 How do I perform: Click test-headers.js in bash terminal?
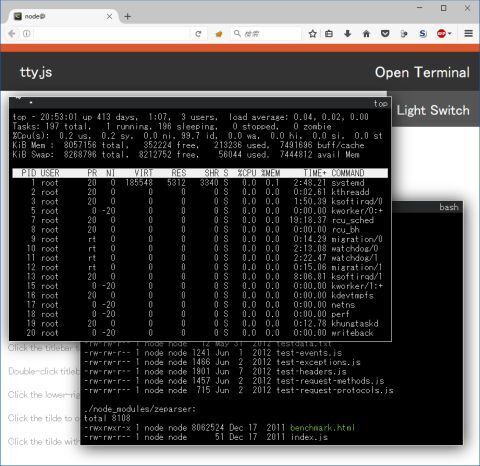pos(311,371)
